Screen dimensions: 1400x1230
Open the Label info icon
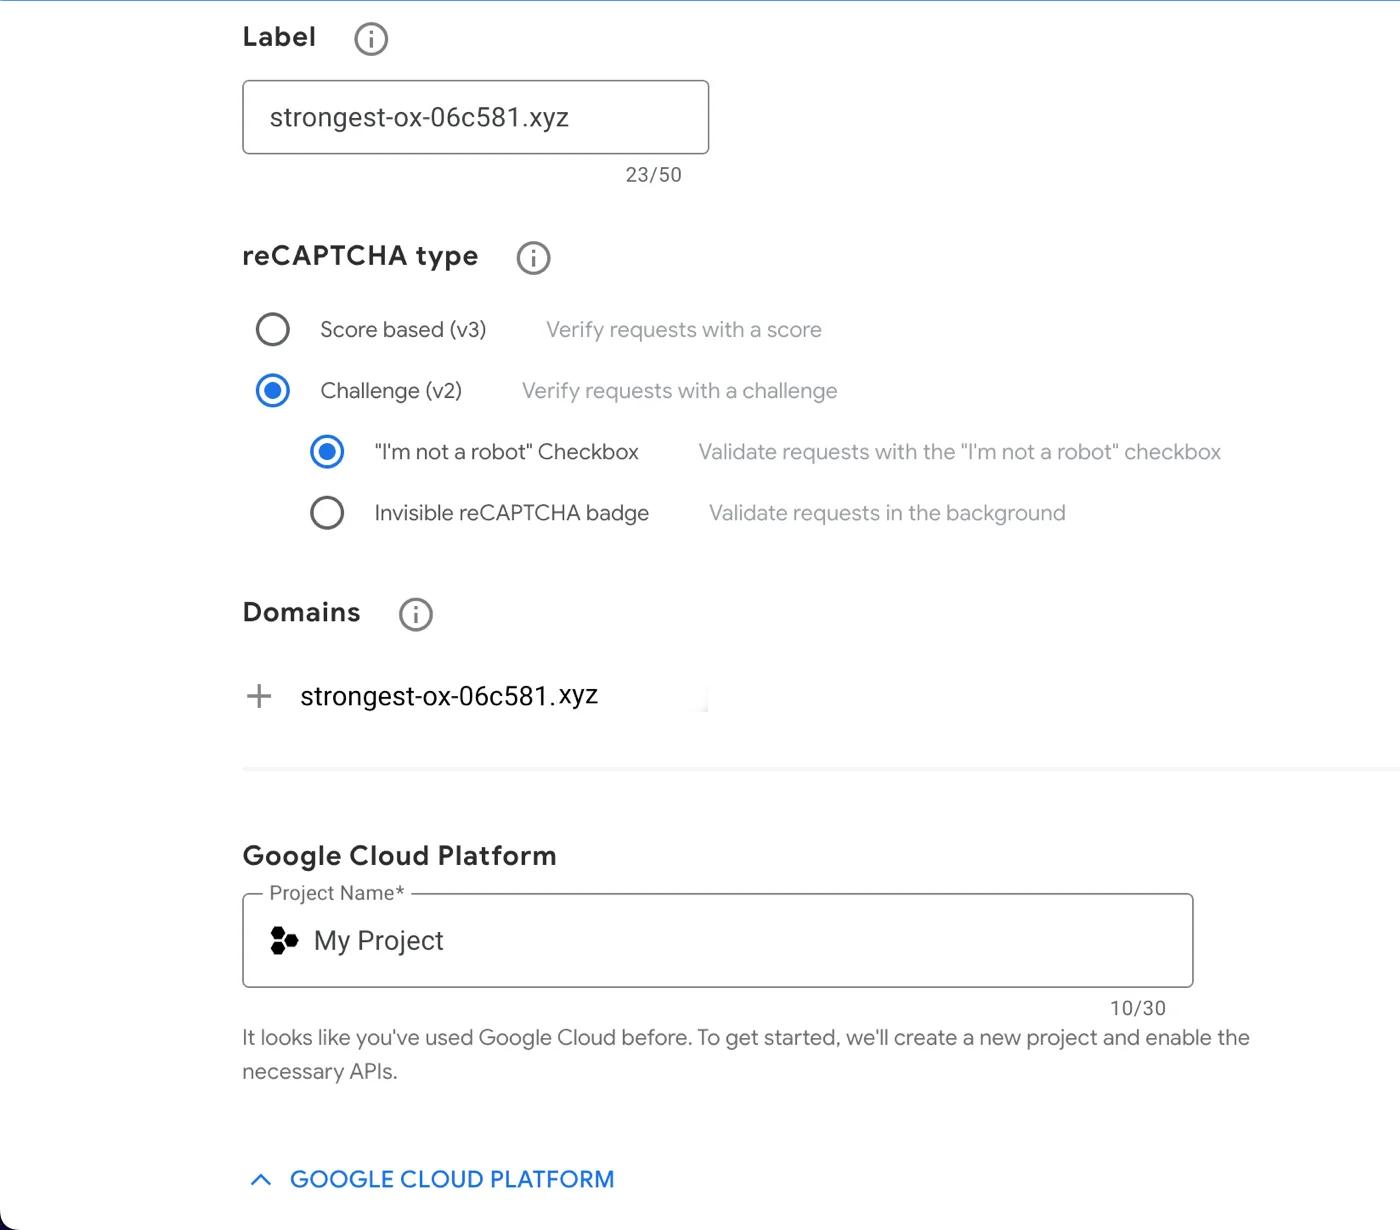371,39
